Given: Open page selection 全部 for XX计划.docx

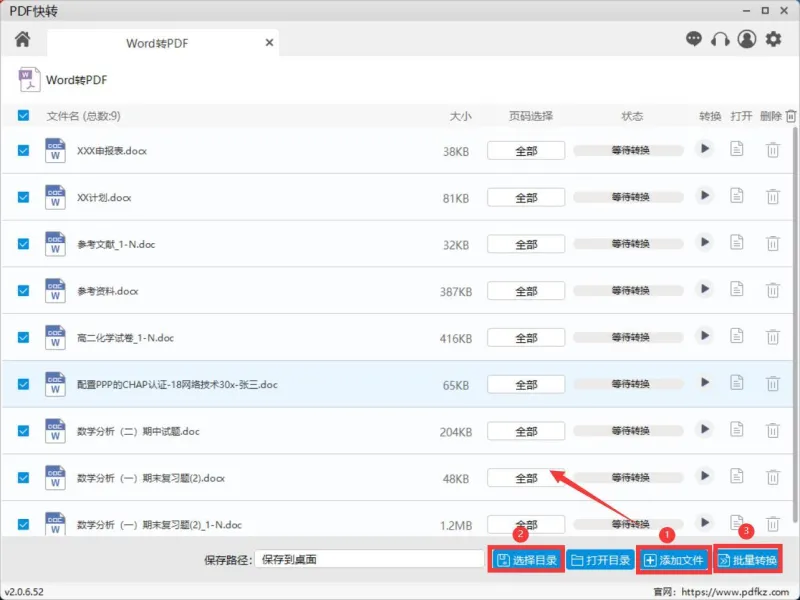Looking at the screenshot, I should [526, 197].
